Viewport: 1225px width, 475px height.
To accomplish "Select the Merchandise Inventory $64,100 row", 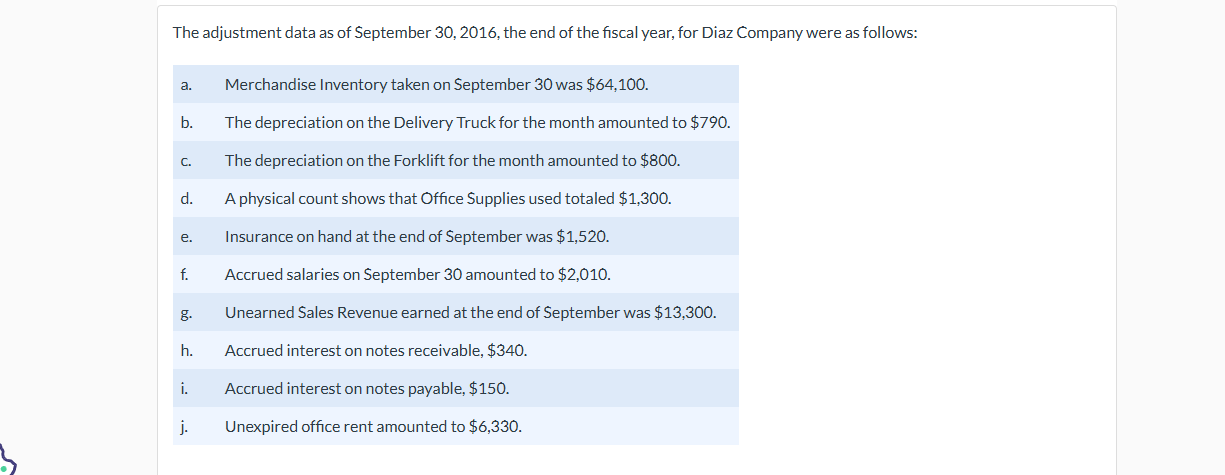I will coord(456,84).
